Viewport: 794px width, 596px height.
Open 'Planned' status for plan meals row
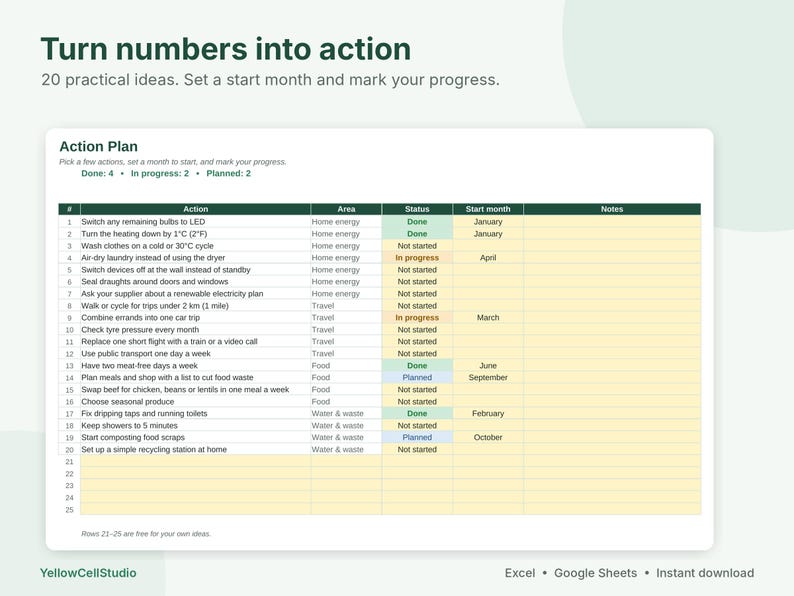(x=417, y=378)
